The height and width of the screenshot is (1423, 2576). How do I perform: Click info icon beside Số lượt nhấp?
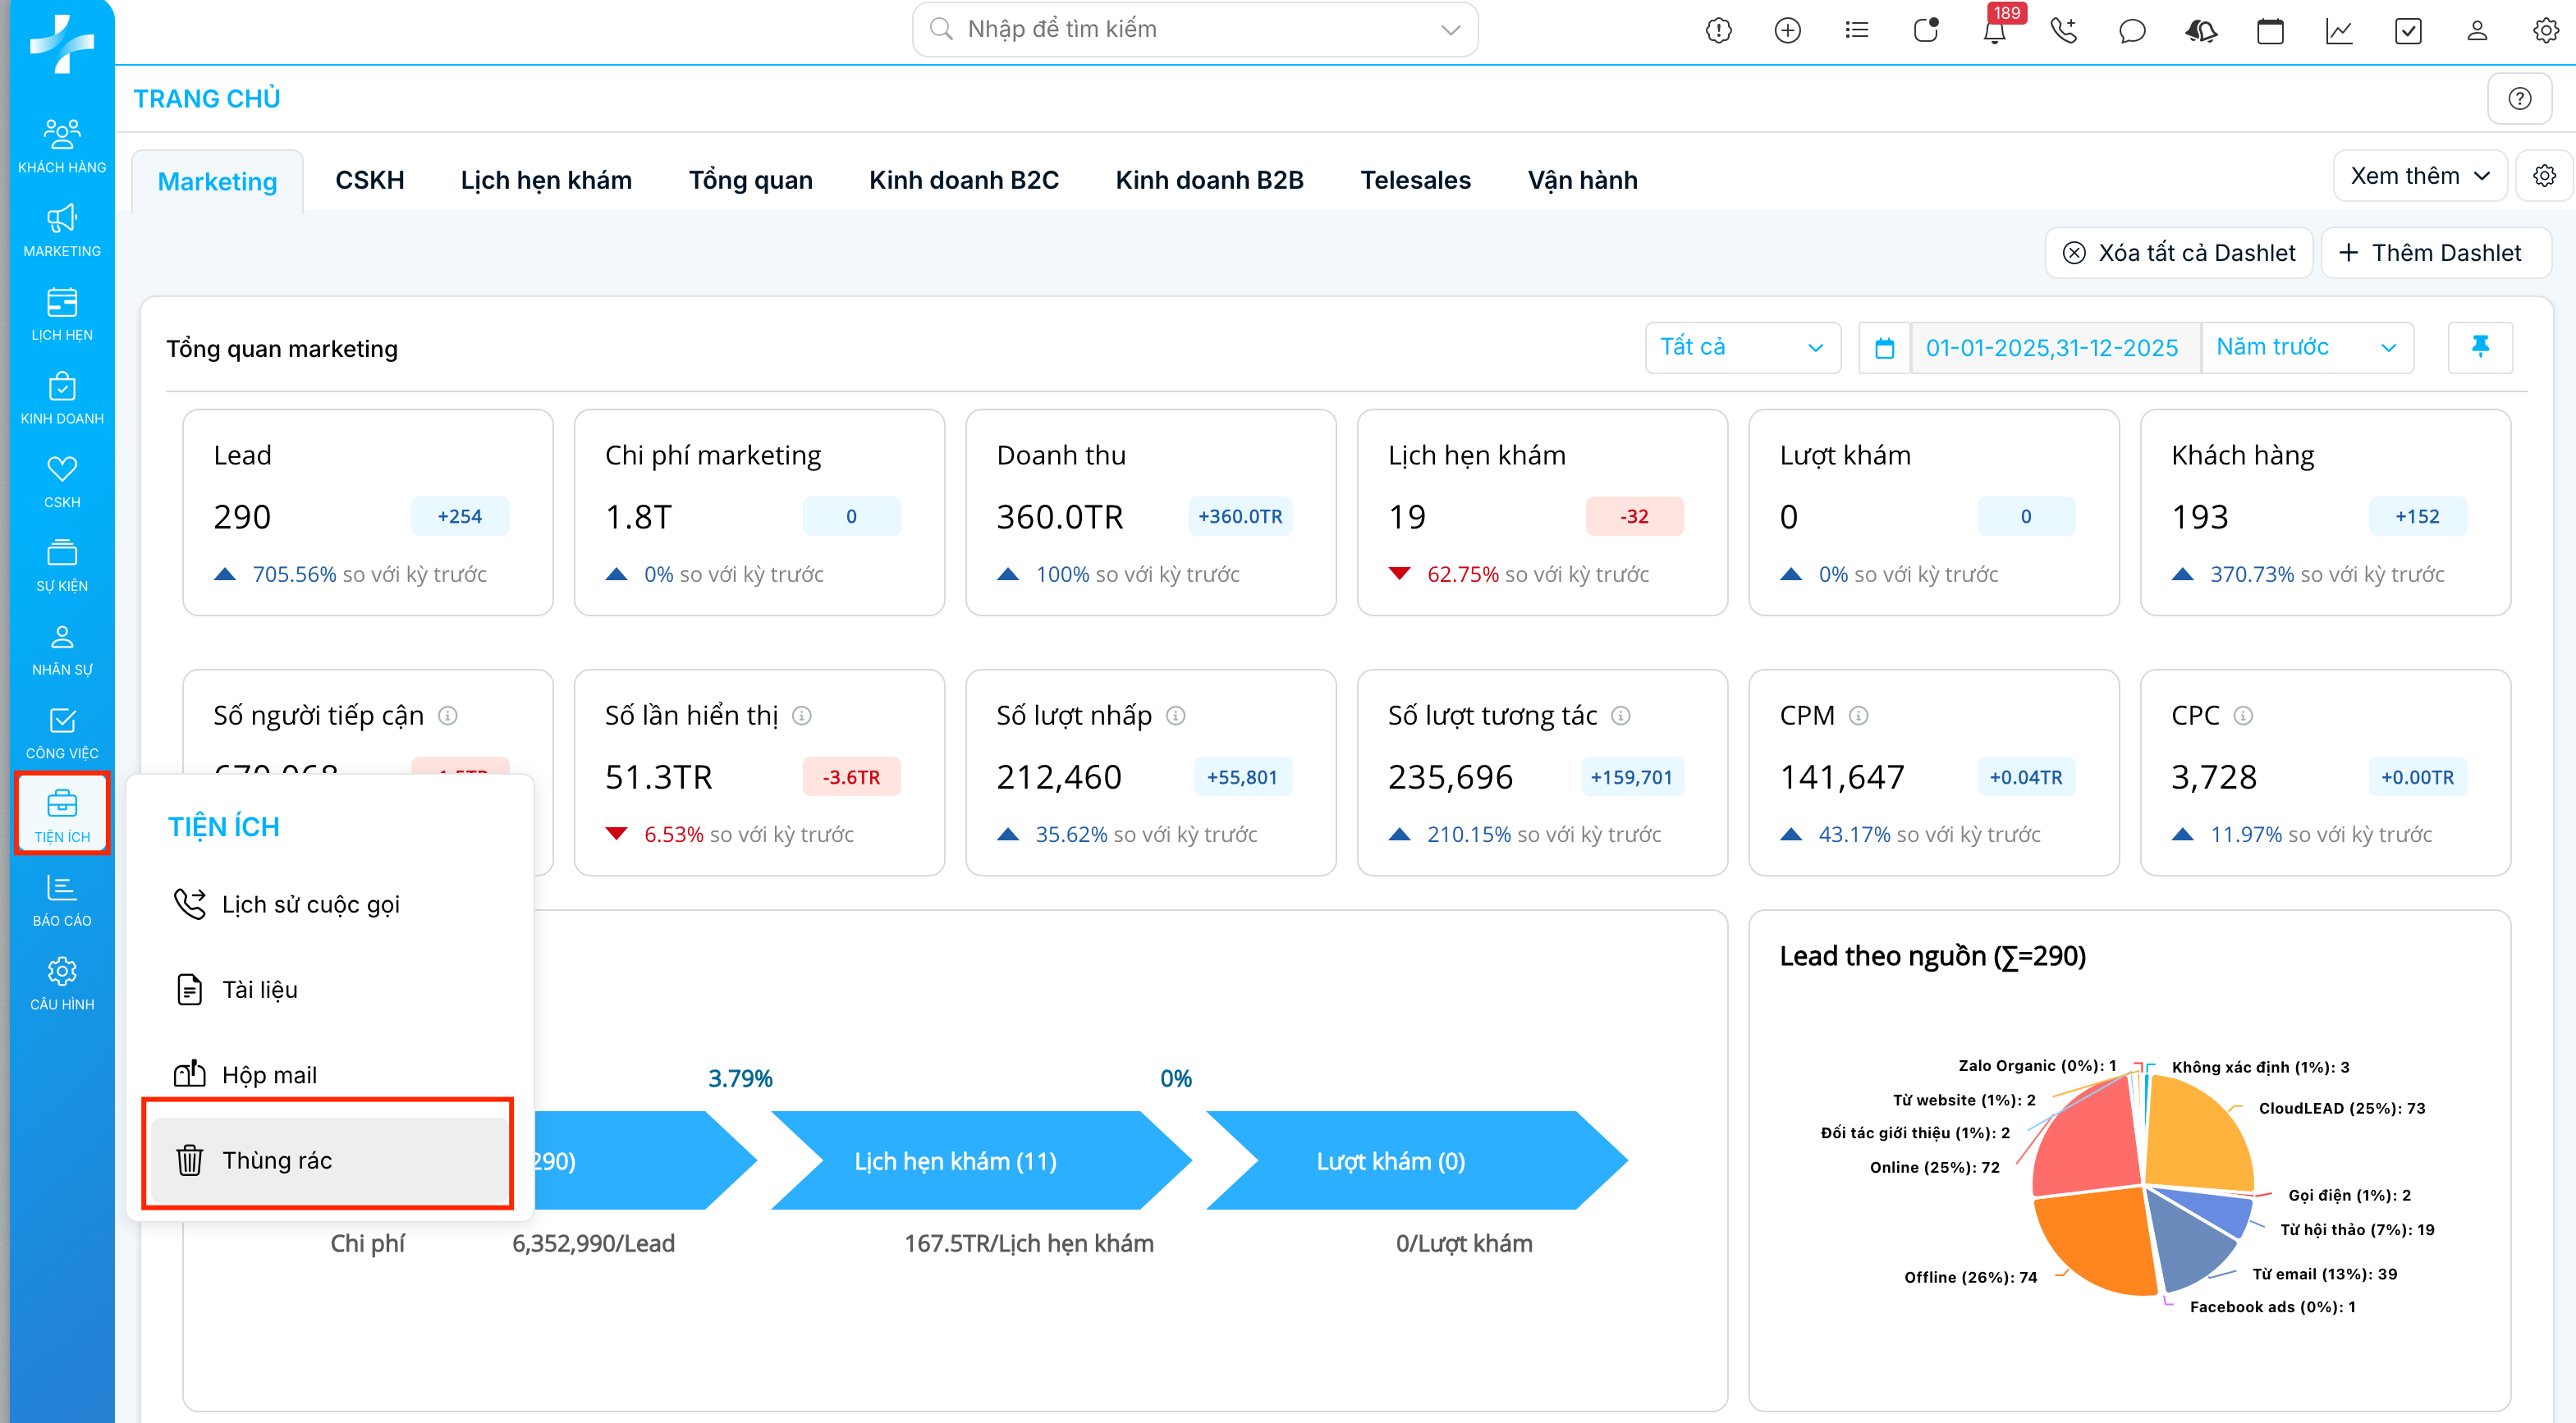click(1176, 715)
